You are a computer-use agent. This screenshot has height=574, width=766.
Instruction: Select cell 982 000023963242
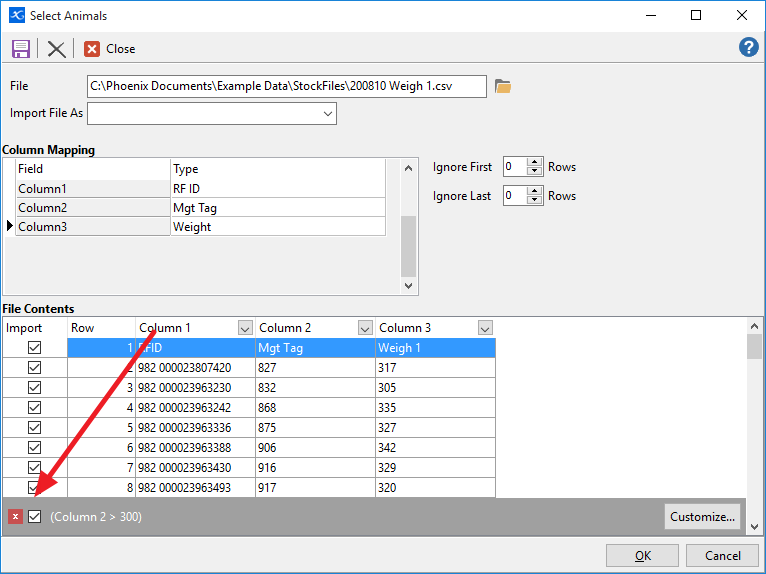coord(195,408)
